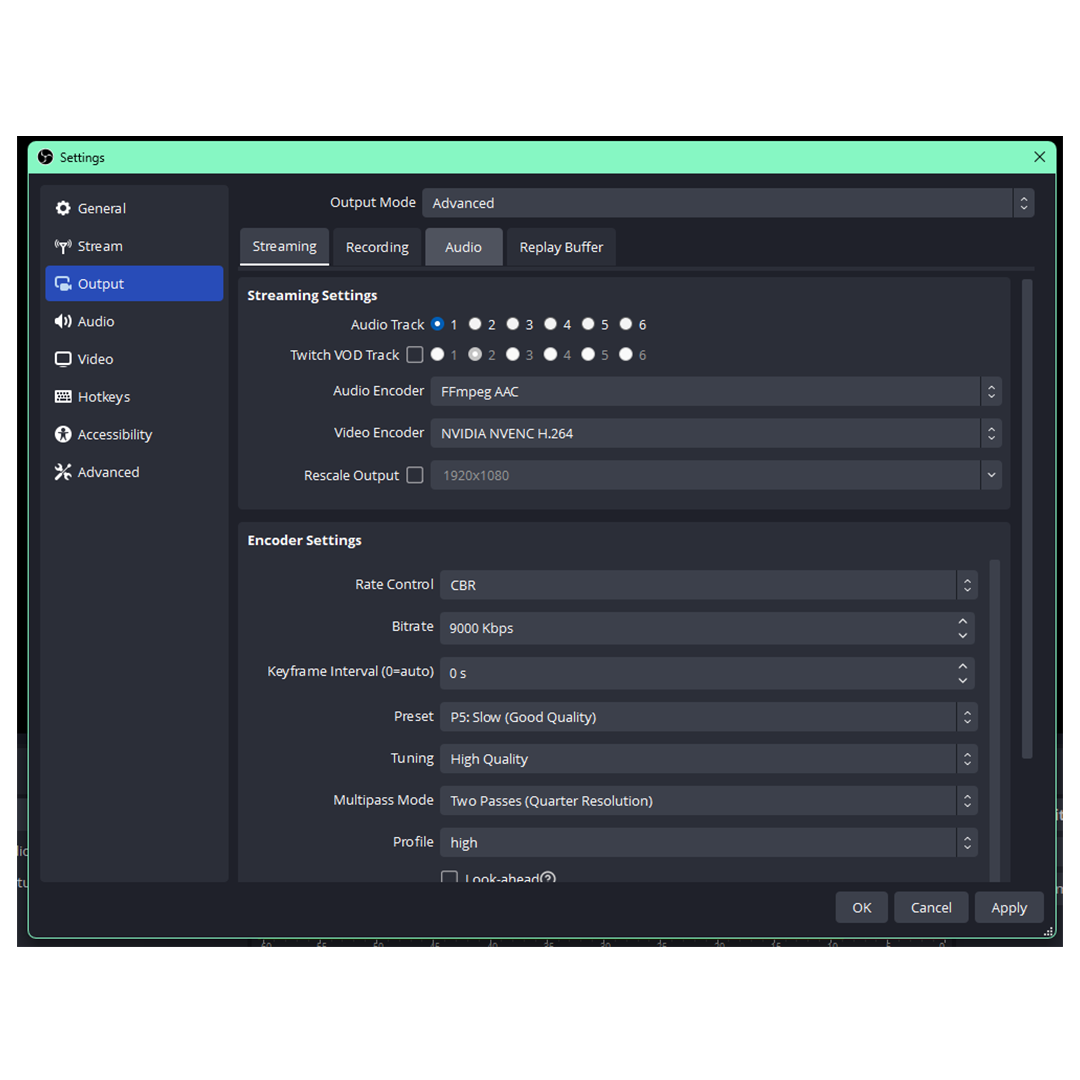Click the Video monitor icon
The image size is (1080, 1080).
tap(62, 358)
